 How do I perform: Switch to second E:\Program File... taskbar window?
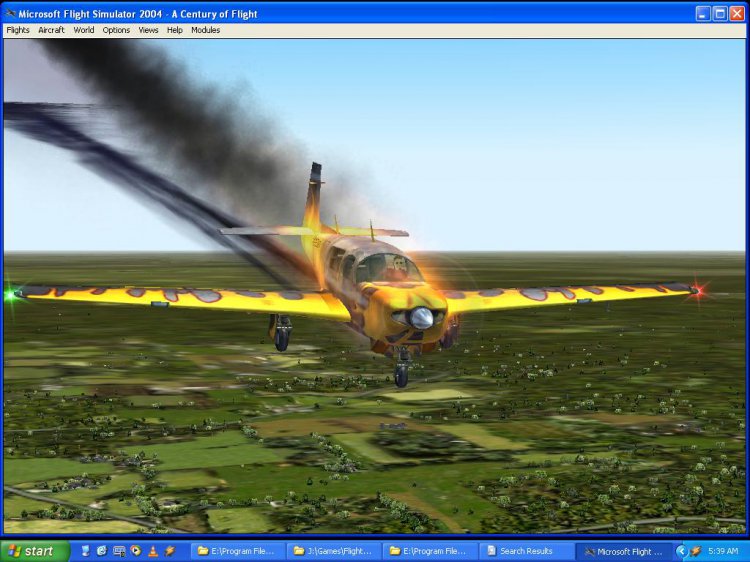tap(430, 551)
